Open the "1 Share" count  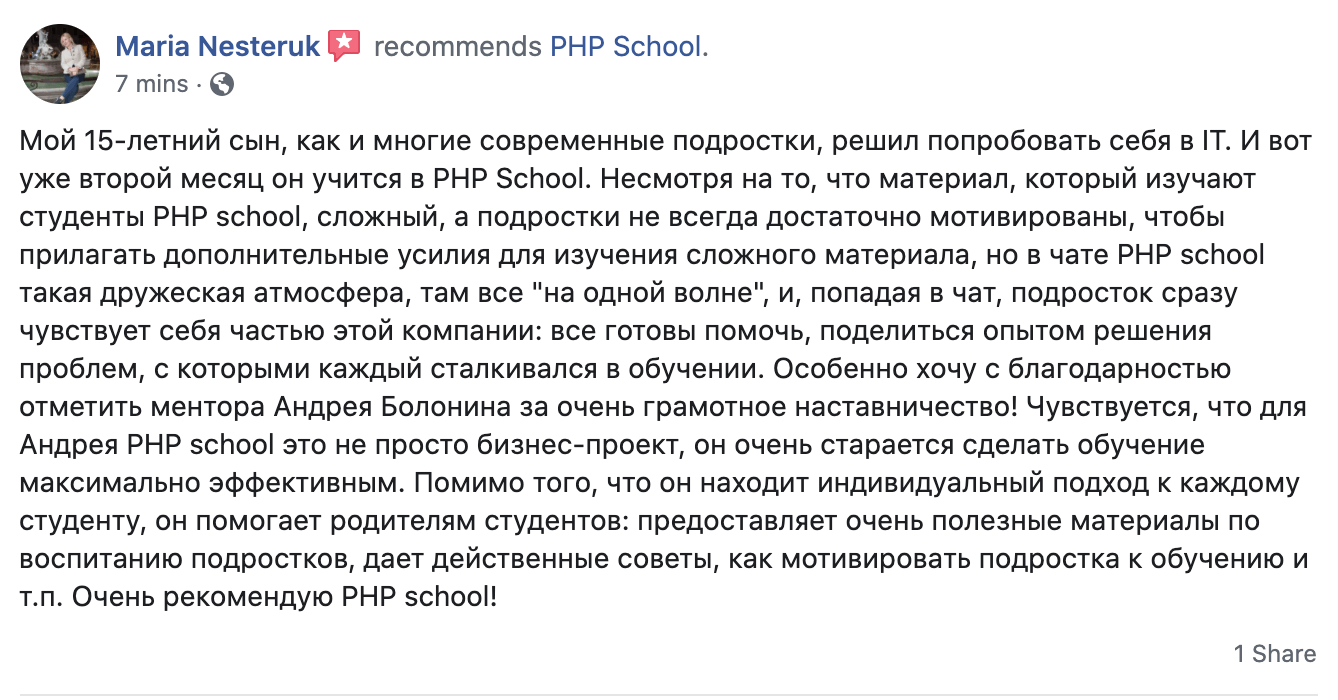(x=1274, y=654)
